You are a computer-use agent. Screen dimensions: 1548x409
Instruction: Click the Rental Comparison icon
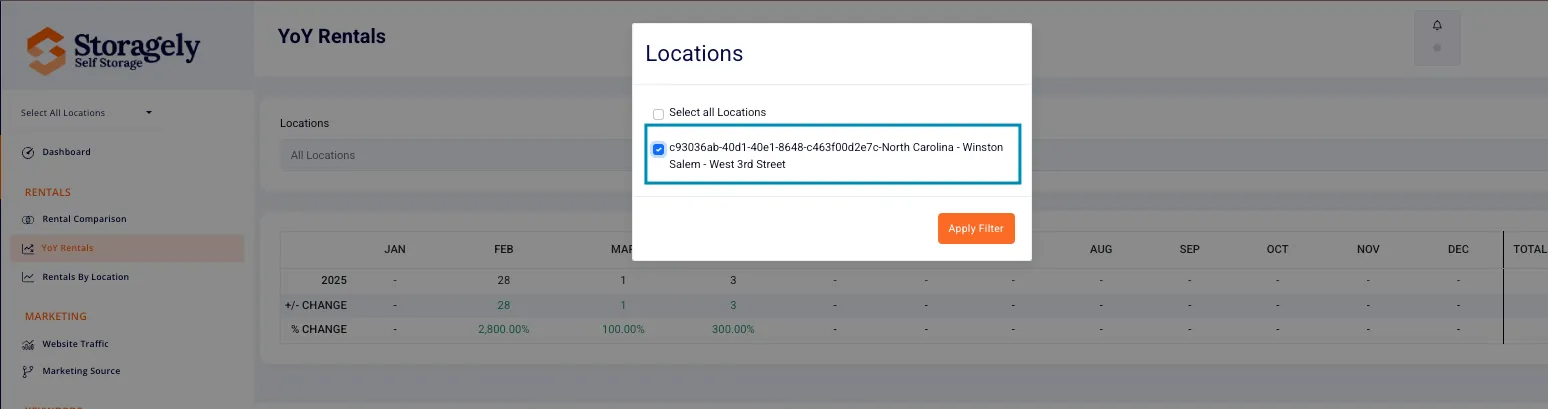[x=28, y=219]
